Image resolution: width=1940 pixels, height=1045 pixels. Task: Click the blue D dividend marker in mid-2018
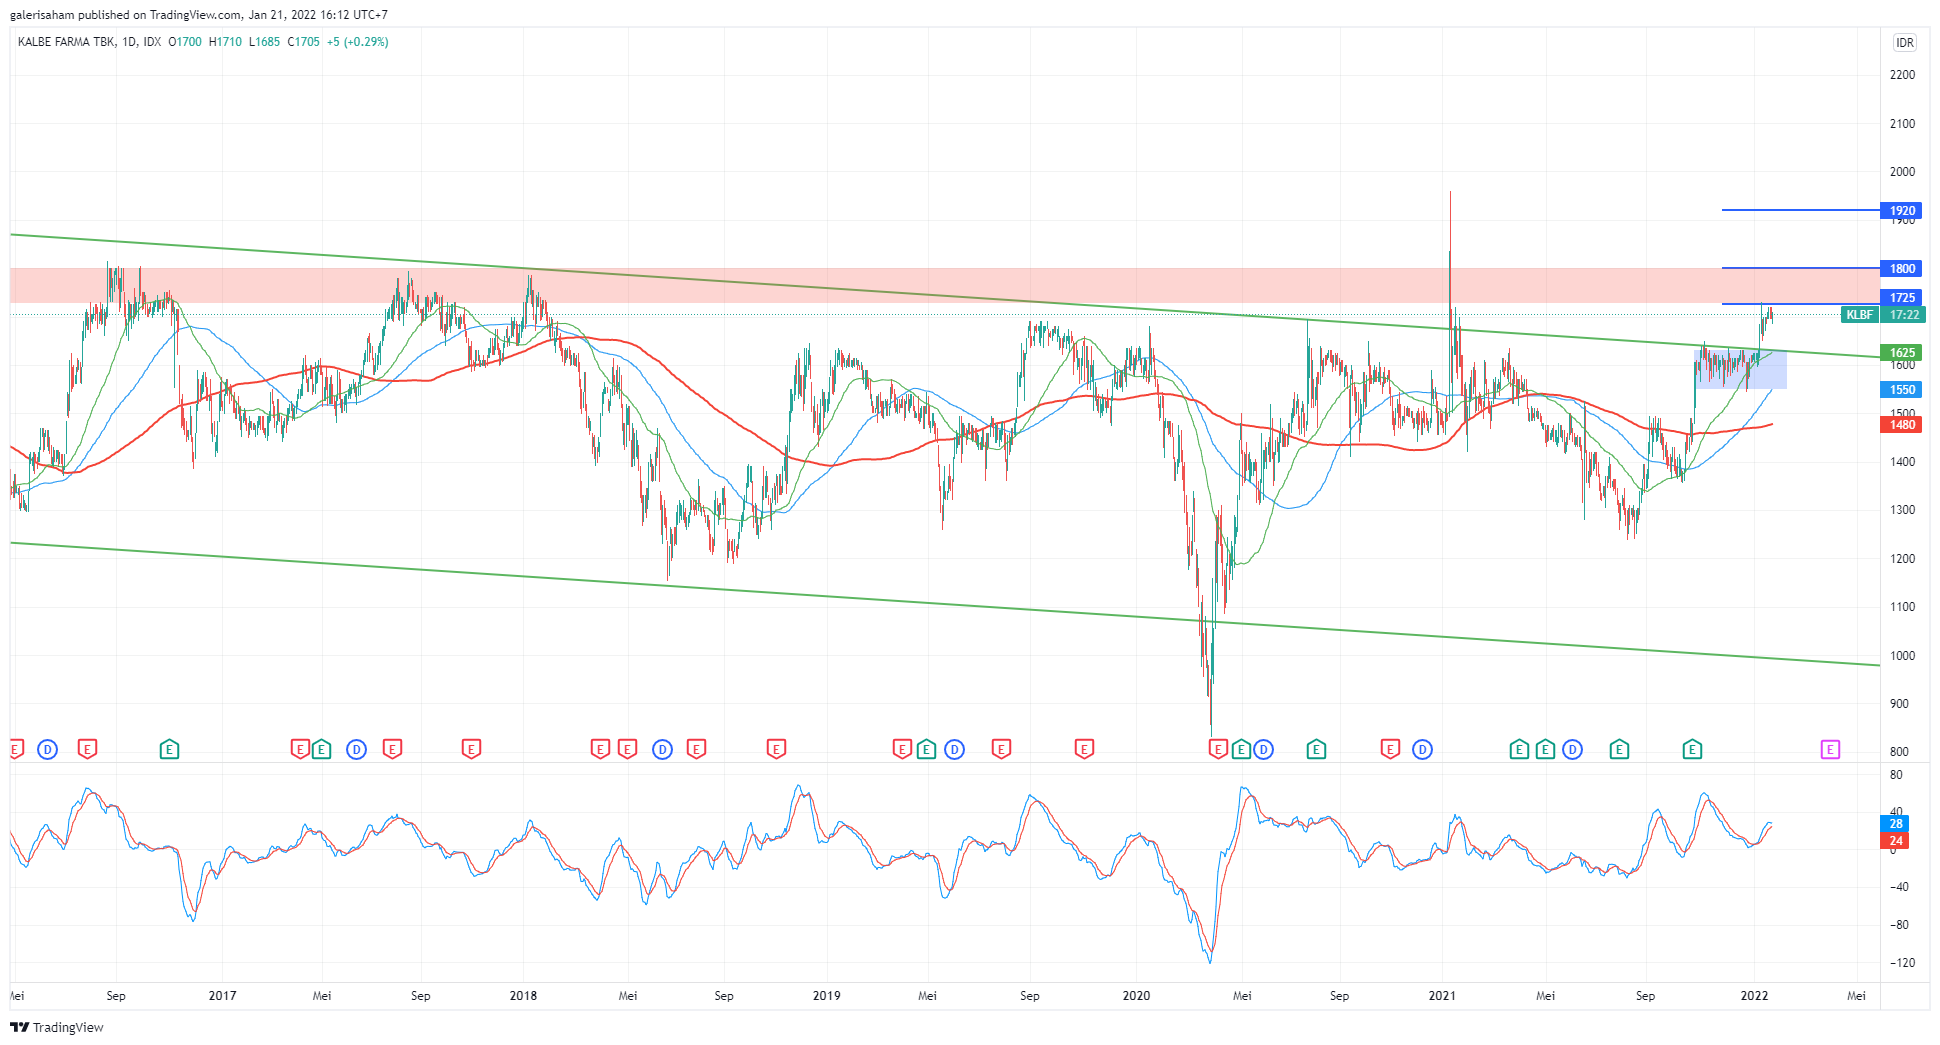662,749
